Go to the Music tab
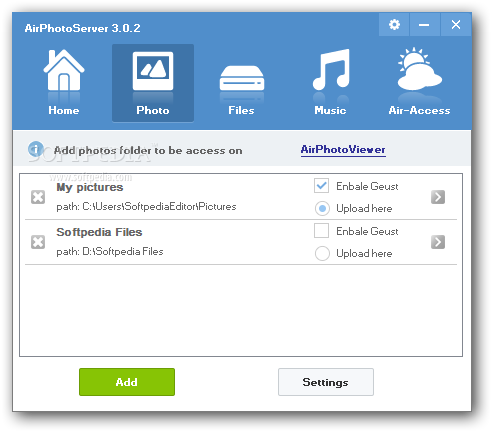This screenshot has width=492, height=432. click(x=330, y=83)
